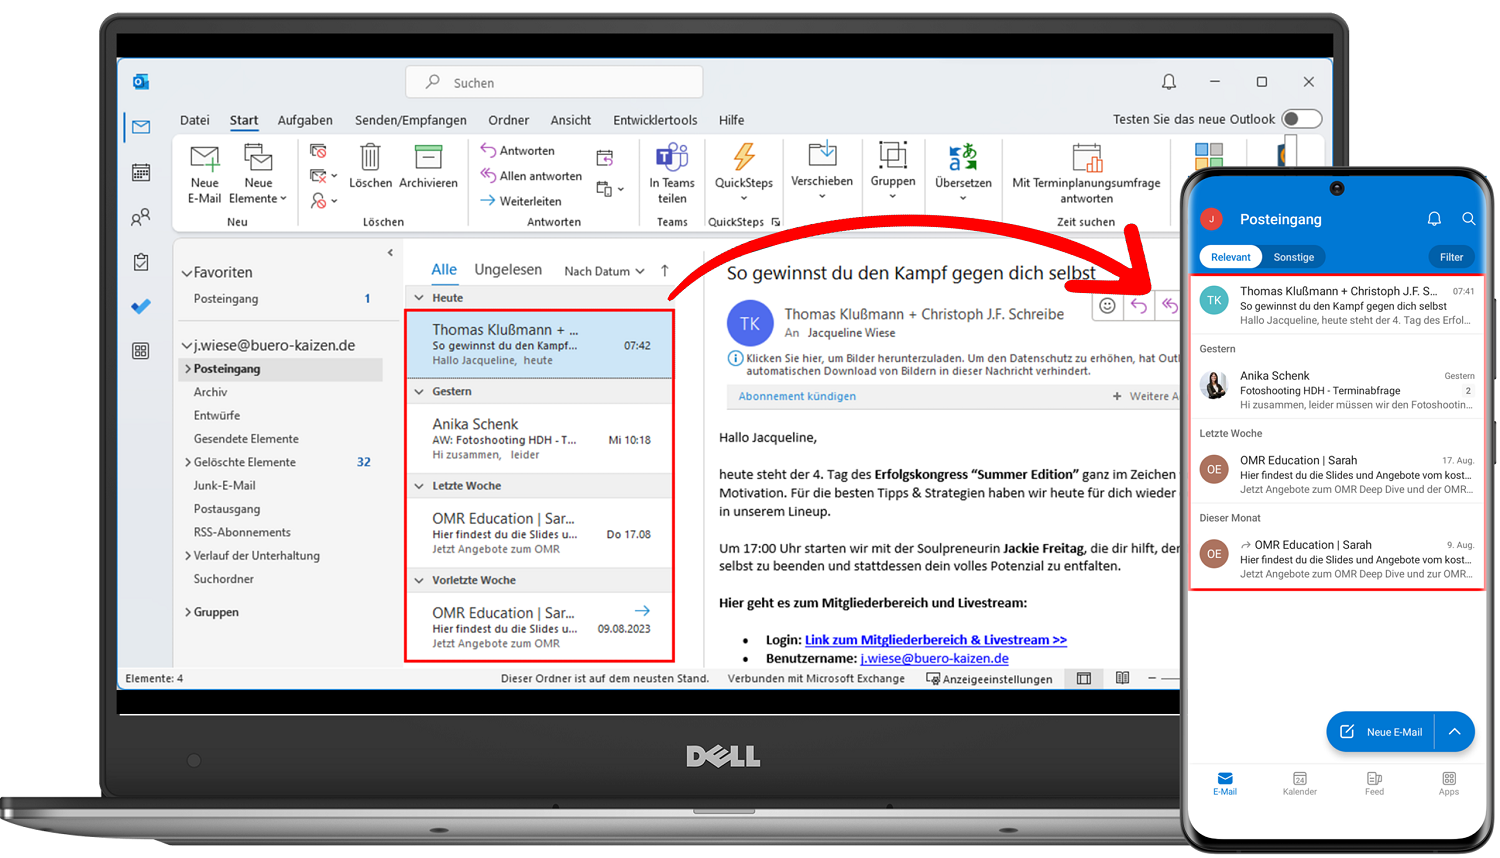Select the Junk-E-Mail folder

pyautogui.click(x=224, y=486)
